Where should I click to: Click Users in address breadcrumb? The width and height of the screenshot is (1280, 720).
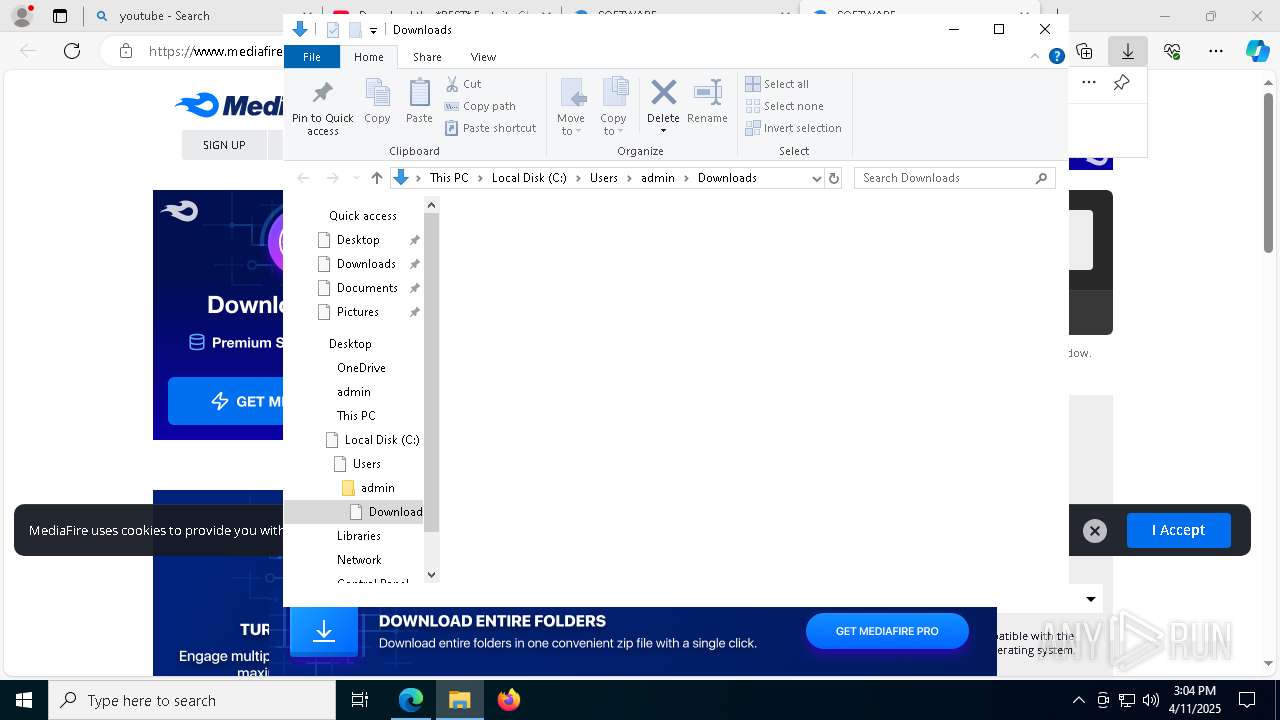point(604,178)
